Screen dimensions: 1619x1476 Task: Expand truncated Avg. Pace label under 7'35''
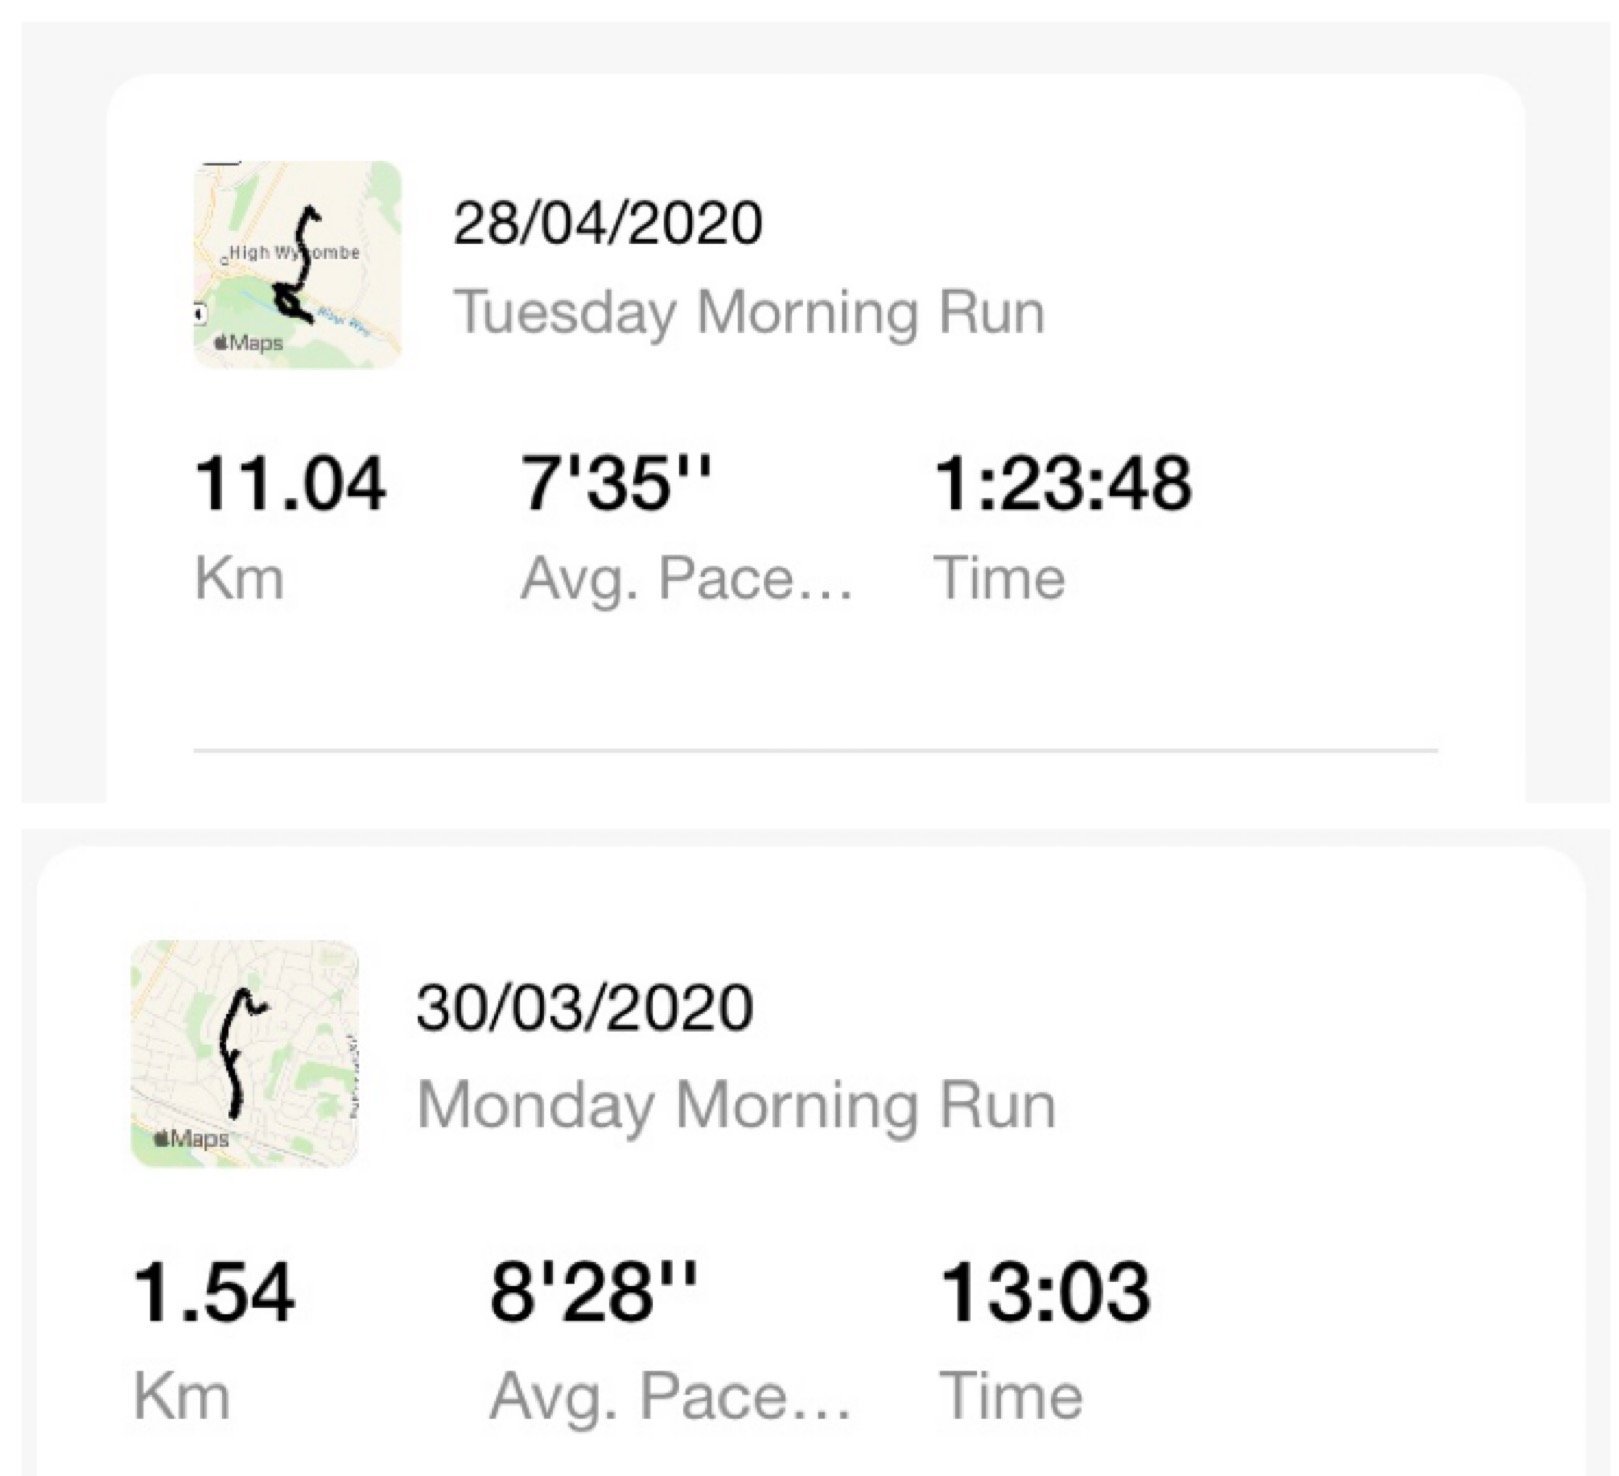point(686,578)
